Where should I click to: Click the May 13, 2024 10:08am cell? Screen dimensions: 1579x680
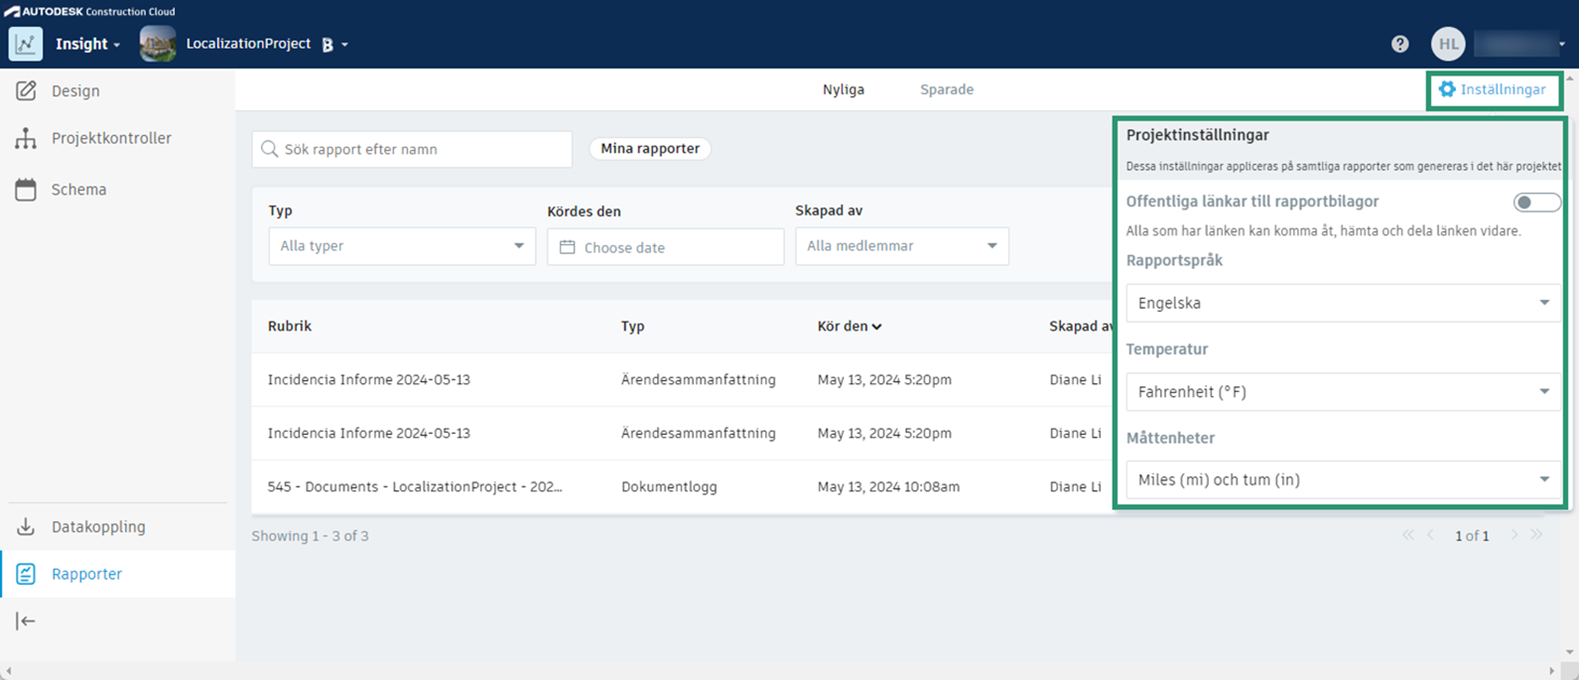point(888,487)
